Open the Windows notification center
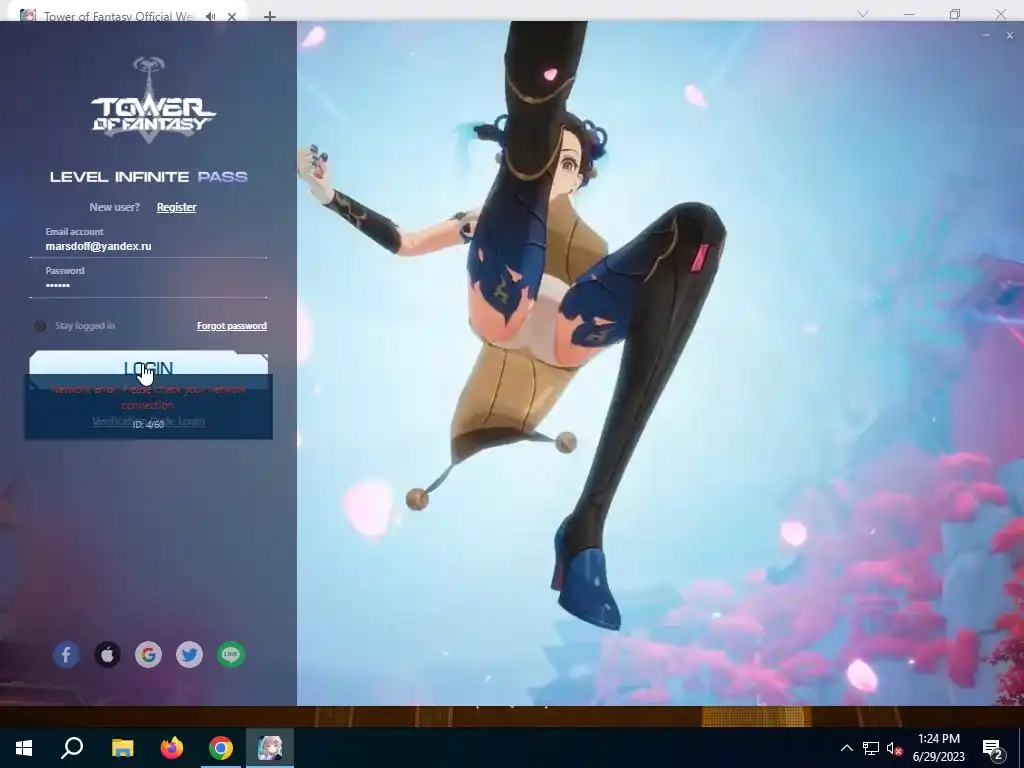Image resolution: width=1024 pixels, height=768 pixels. (x=993, y=749)
